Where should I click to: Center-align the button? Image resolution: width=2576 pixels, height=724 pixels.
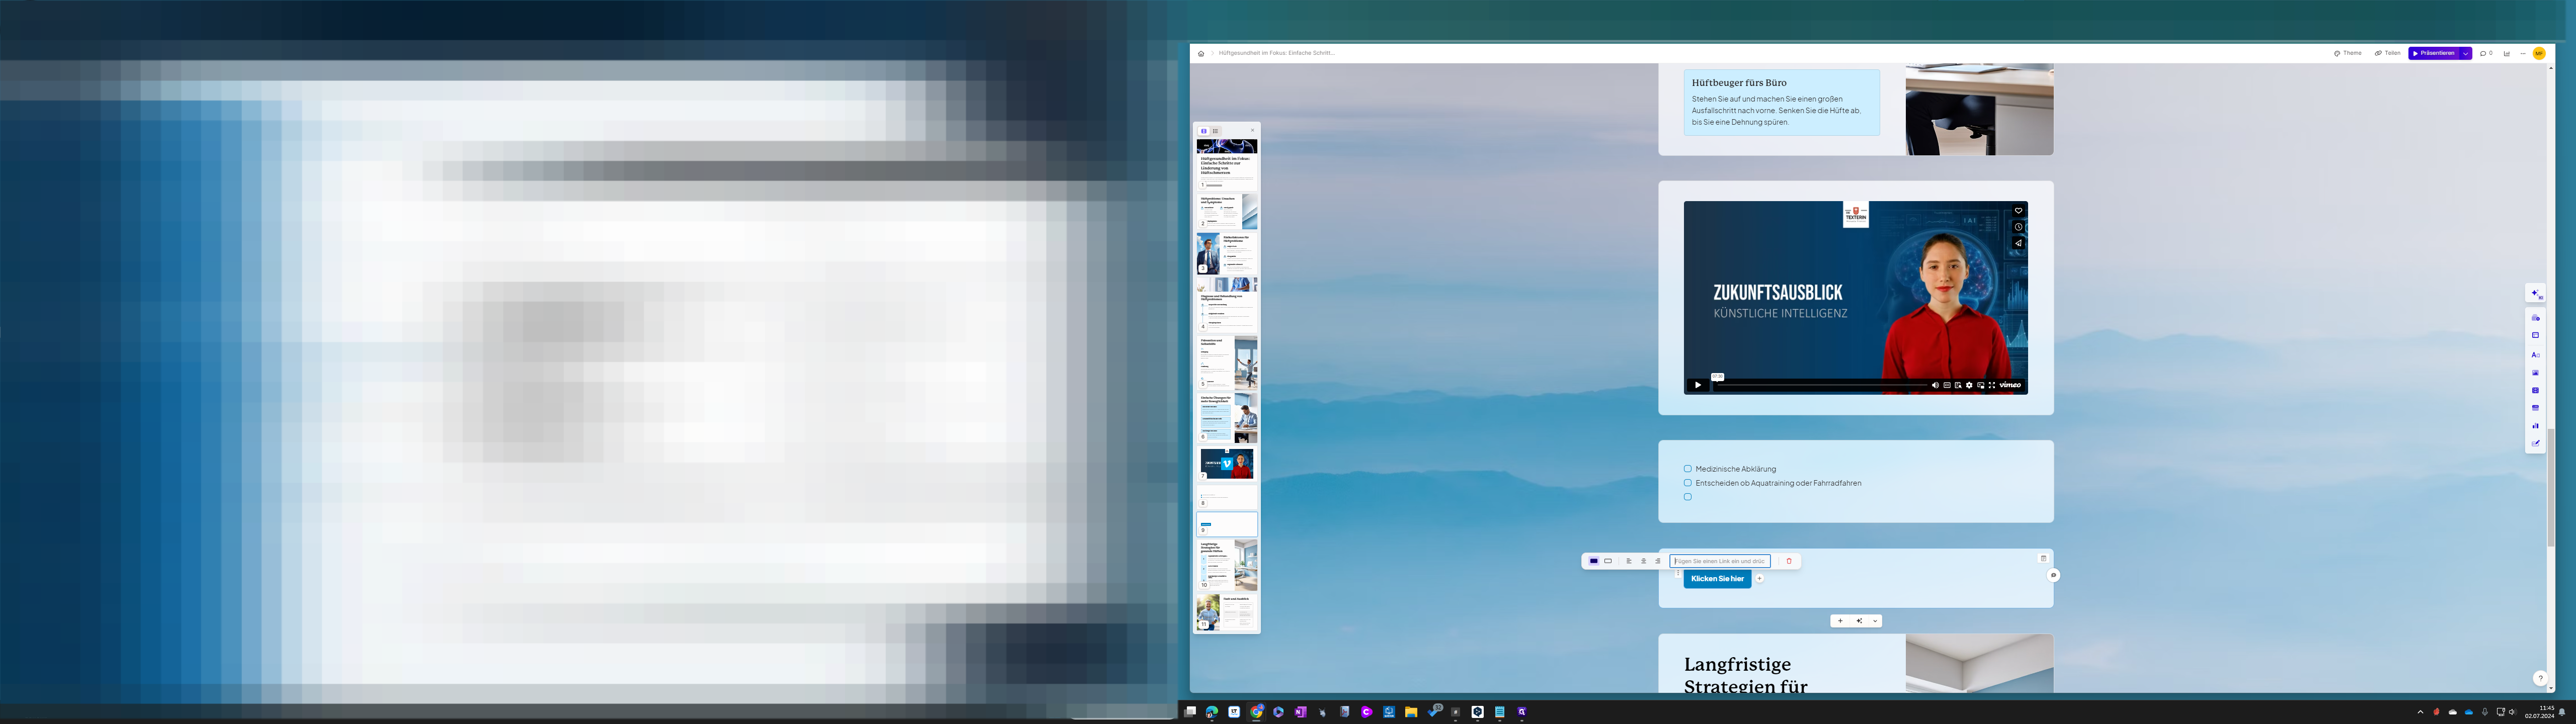coord(1643,561)
